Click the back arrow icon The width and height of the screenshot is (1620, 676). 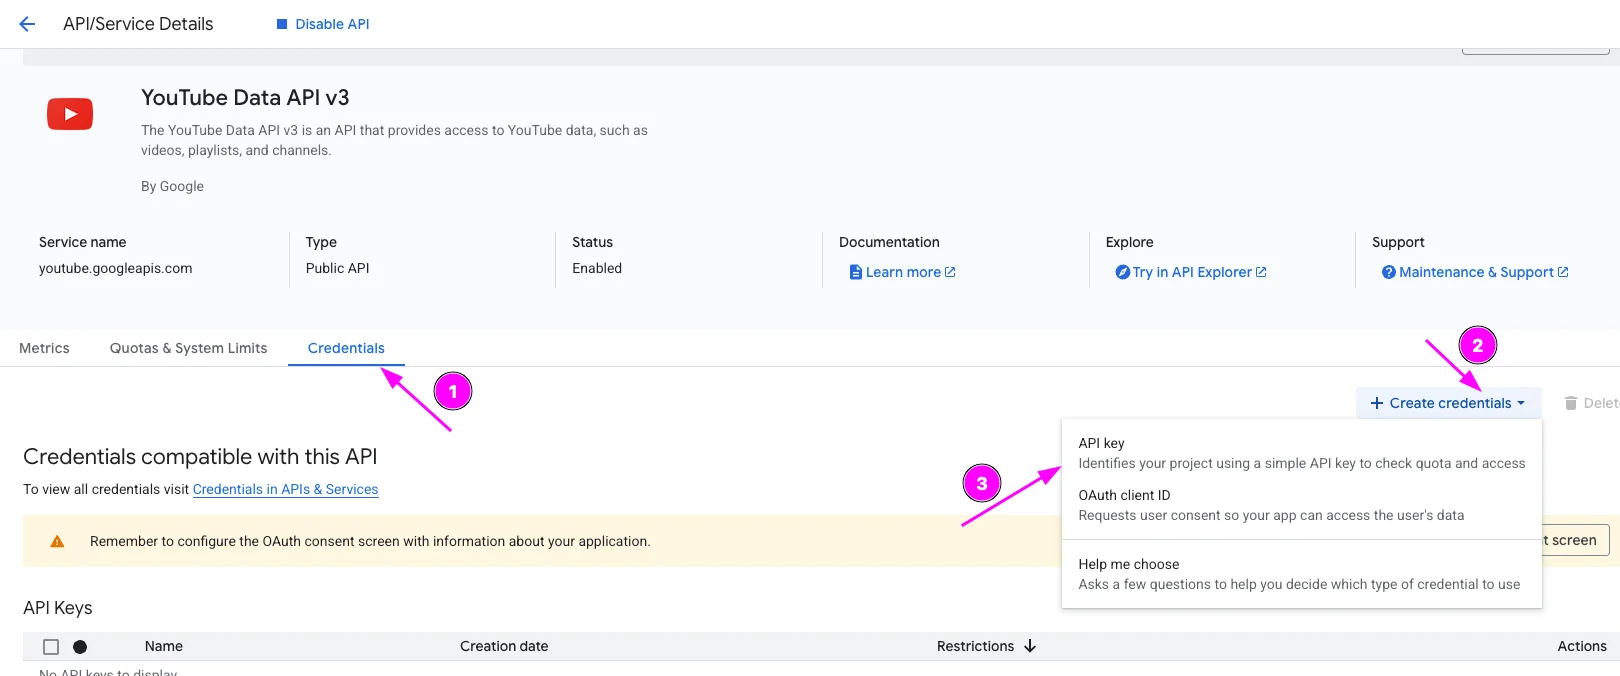coord(27,24)
